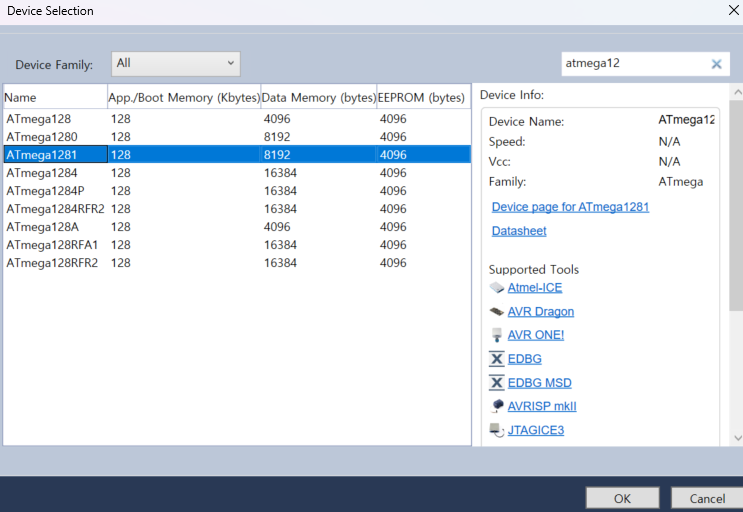Sort by EEPROM column header
743x512 pixels.
pyautogui.click(x=423, y=97)
